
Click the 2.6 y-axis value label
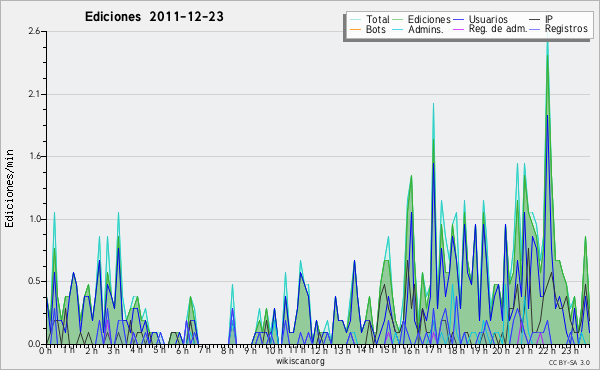pos(34,31)
